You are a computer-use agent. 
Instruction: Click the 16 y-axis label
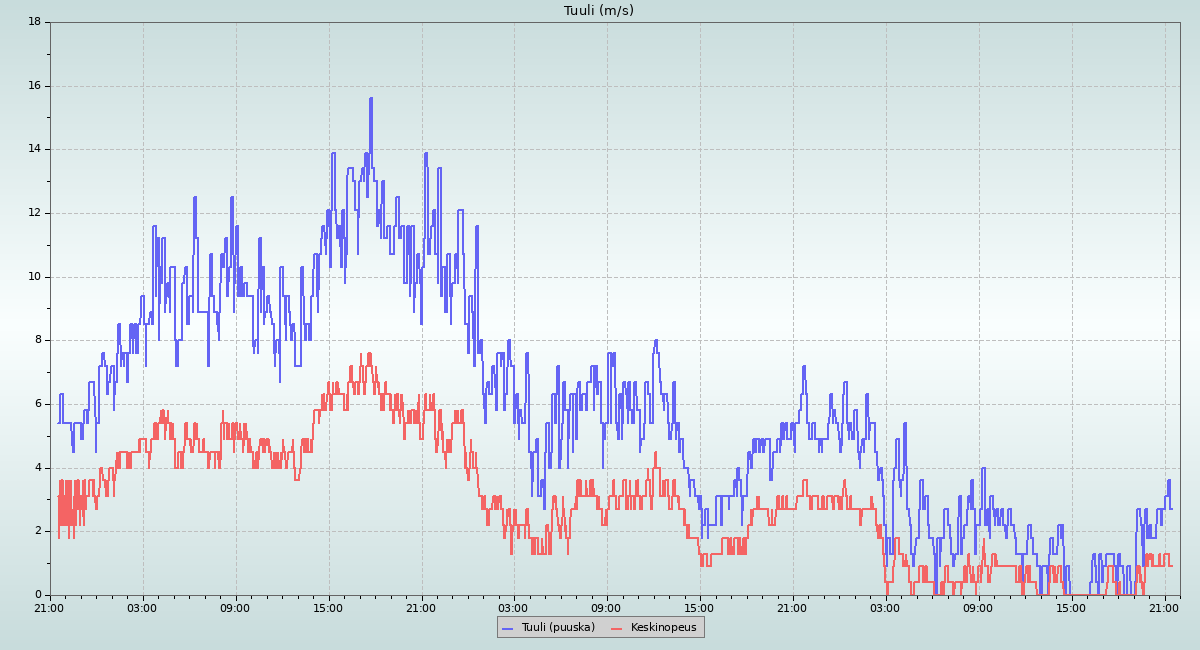tap(34, 86)
